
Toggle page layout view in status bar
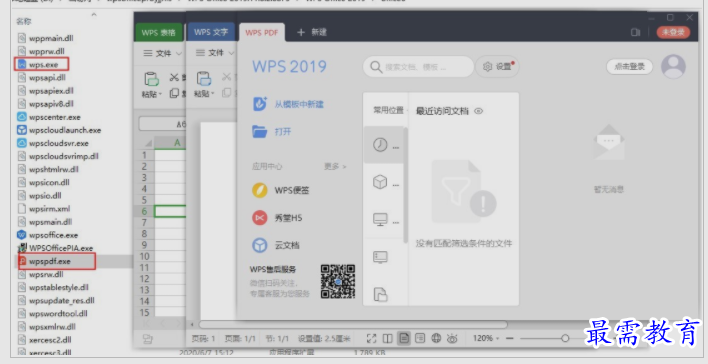404,338
